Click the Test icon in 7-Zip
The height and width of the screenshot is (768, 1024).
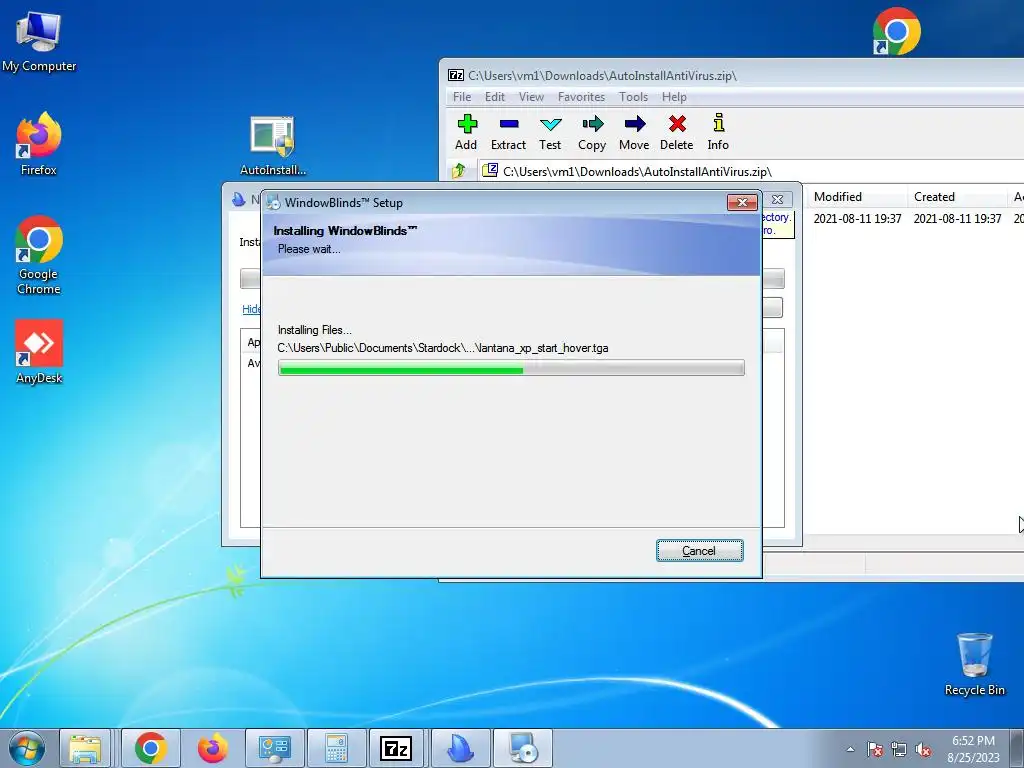tap(550, 133)
